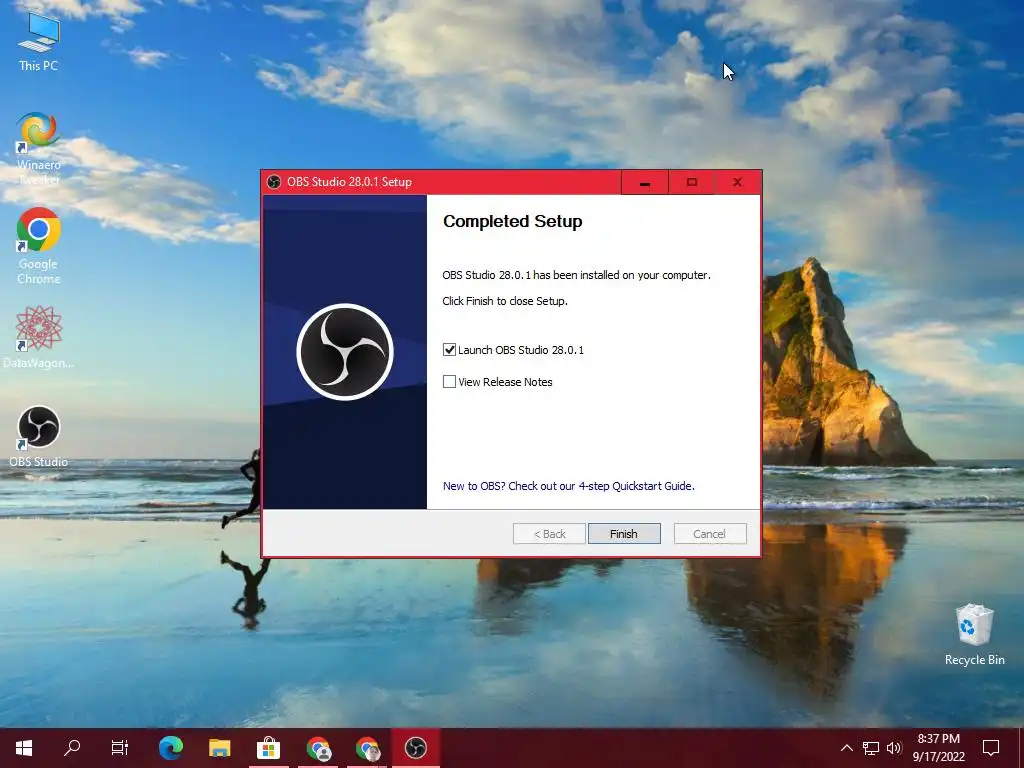The width and height of the screenshot is (1024, 768).
Task: Click the 'OBS Studio 28.0.1 Setup' title text
Action: [349, 182]
